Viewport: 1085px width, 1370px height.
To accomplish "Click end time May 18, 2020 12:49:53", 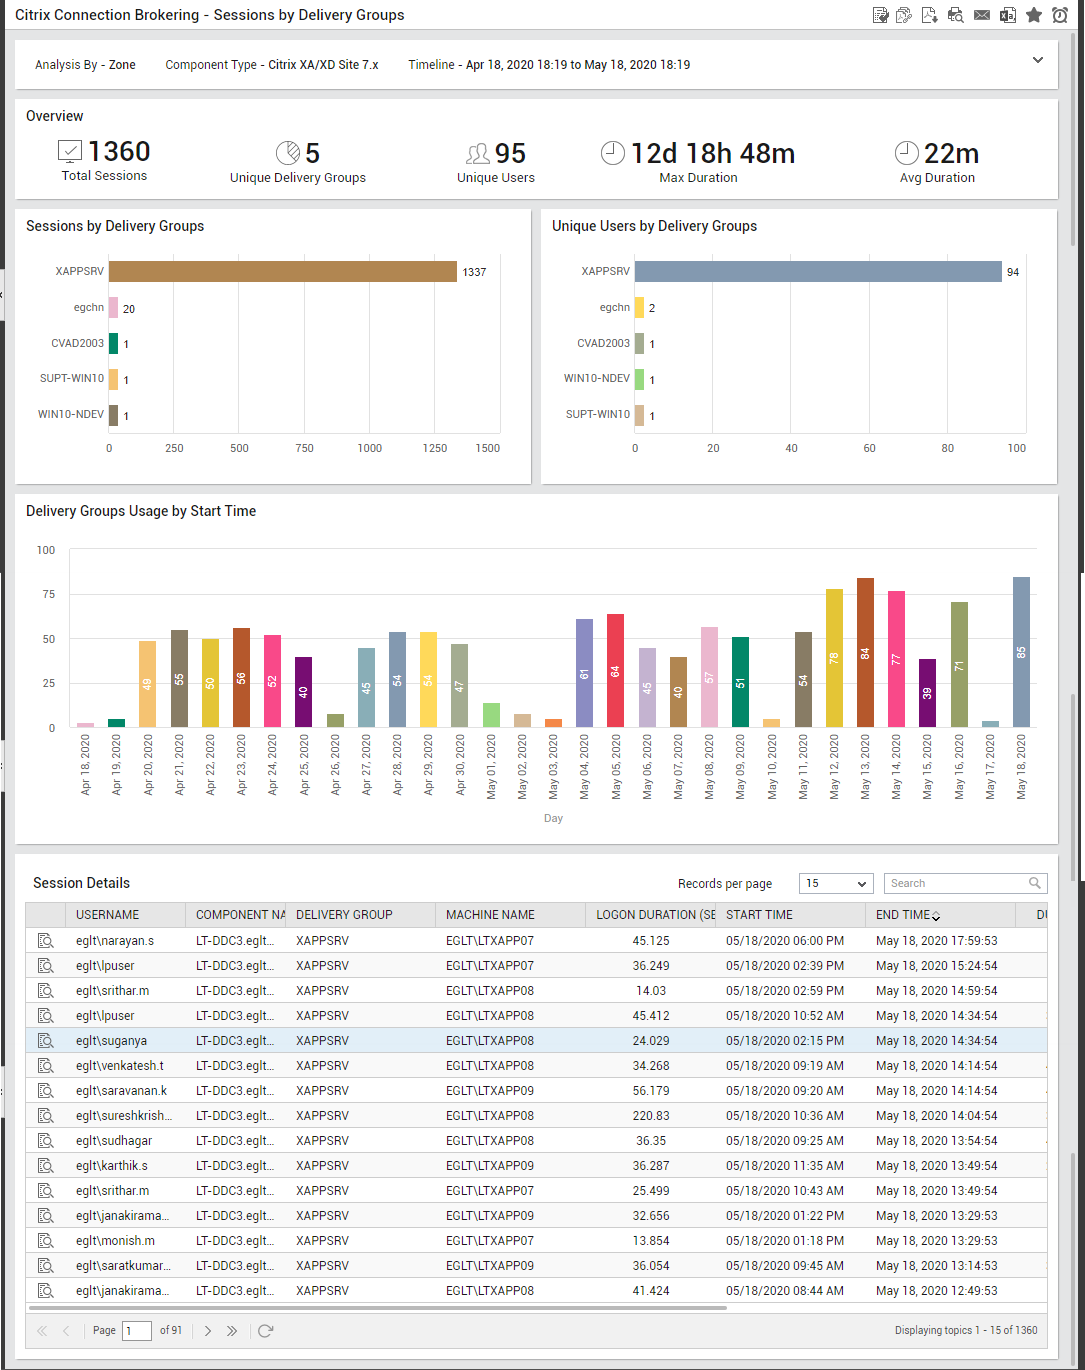I will [x=937, y=1290].
